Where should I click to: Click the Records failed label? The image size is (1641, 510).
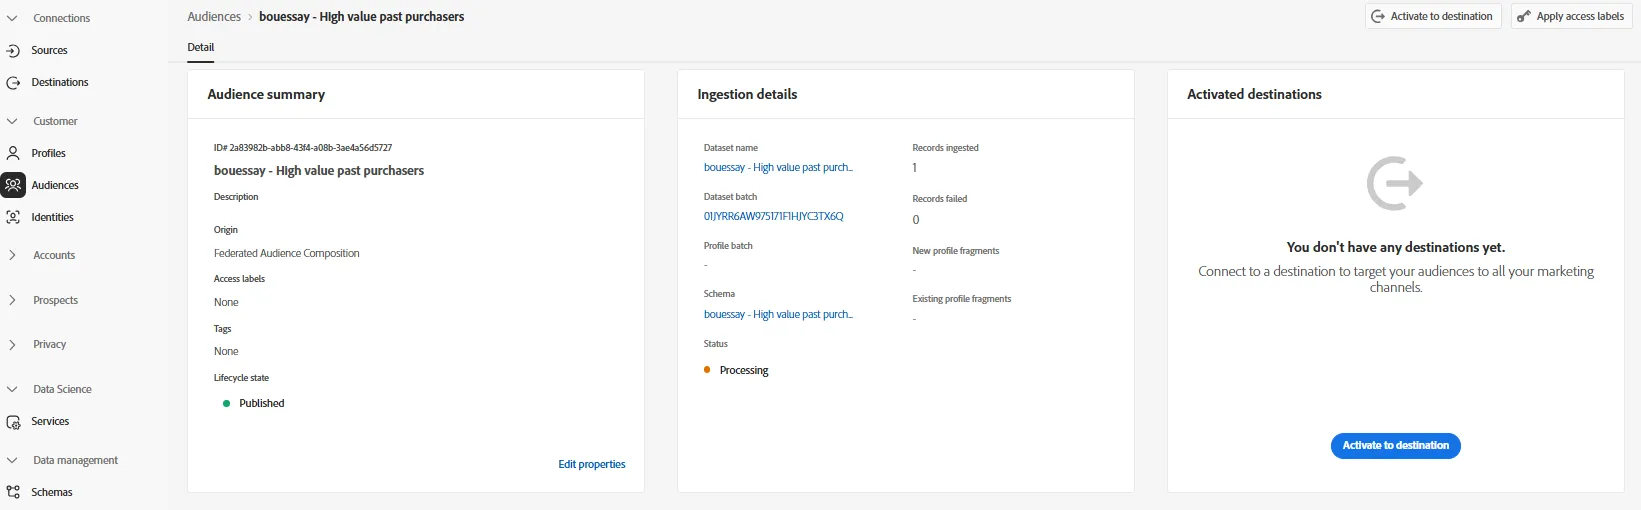940,199
